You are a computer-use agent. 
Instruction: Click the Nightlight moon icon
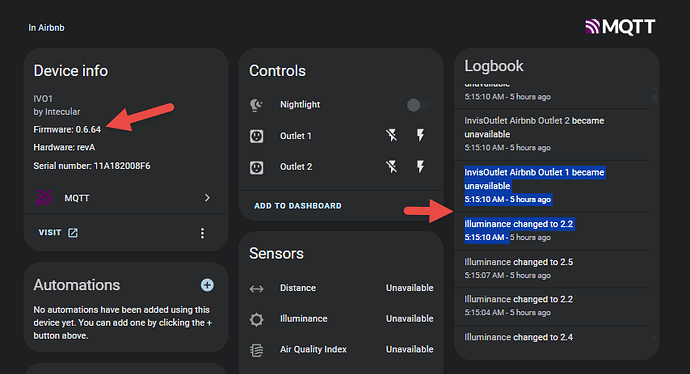coord(256,105)
